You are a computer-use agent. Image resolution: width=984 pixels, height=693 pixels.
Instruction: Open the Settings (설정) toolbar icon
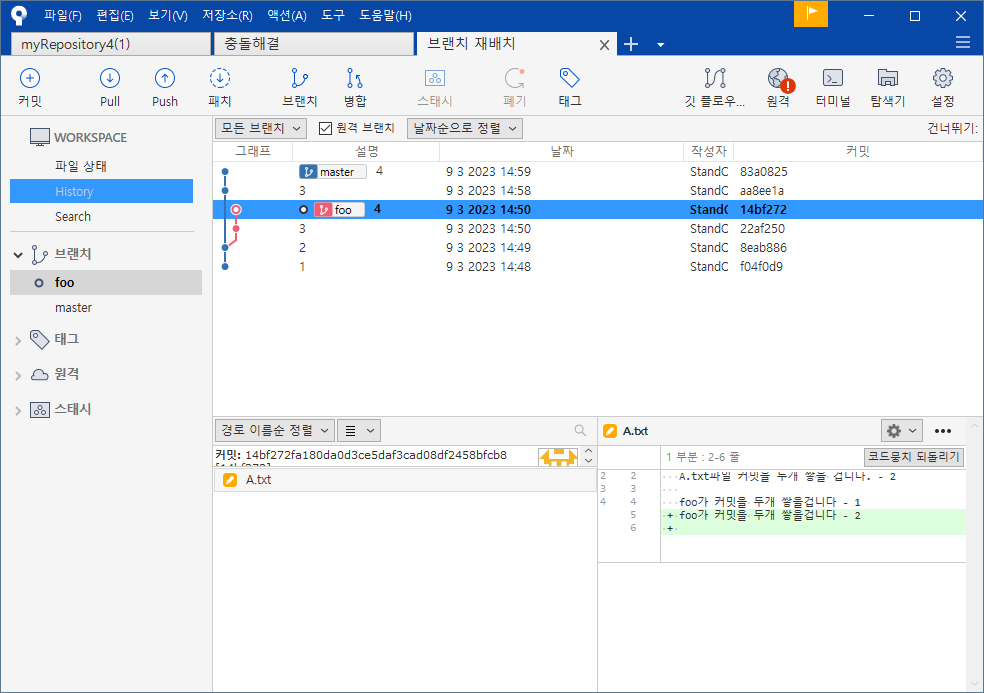pyautogui.click(x=943, y=78)
